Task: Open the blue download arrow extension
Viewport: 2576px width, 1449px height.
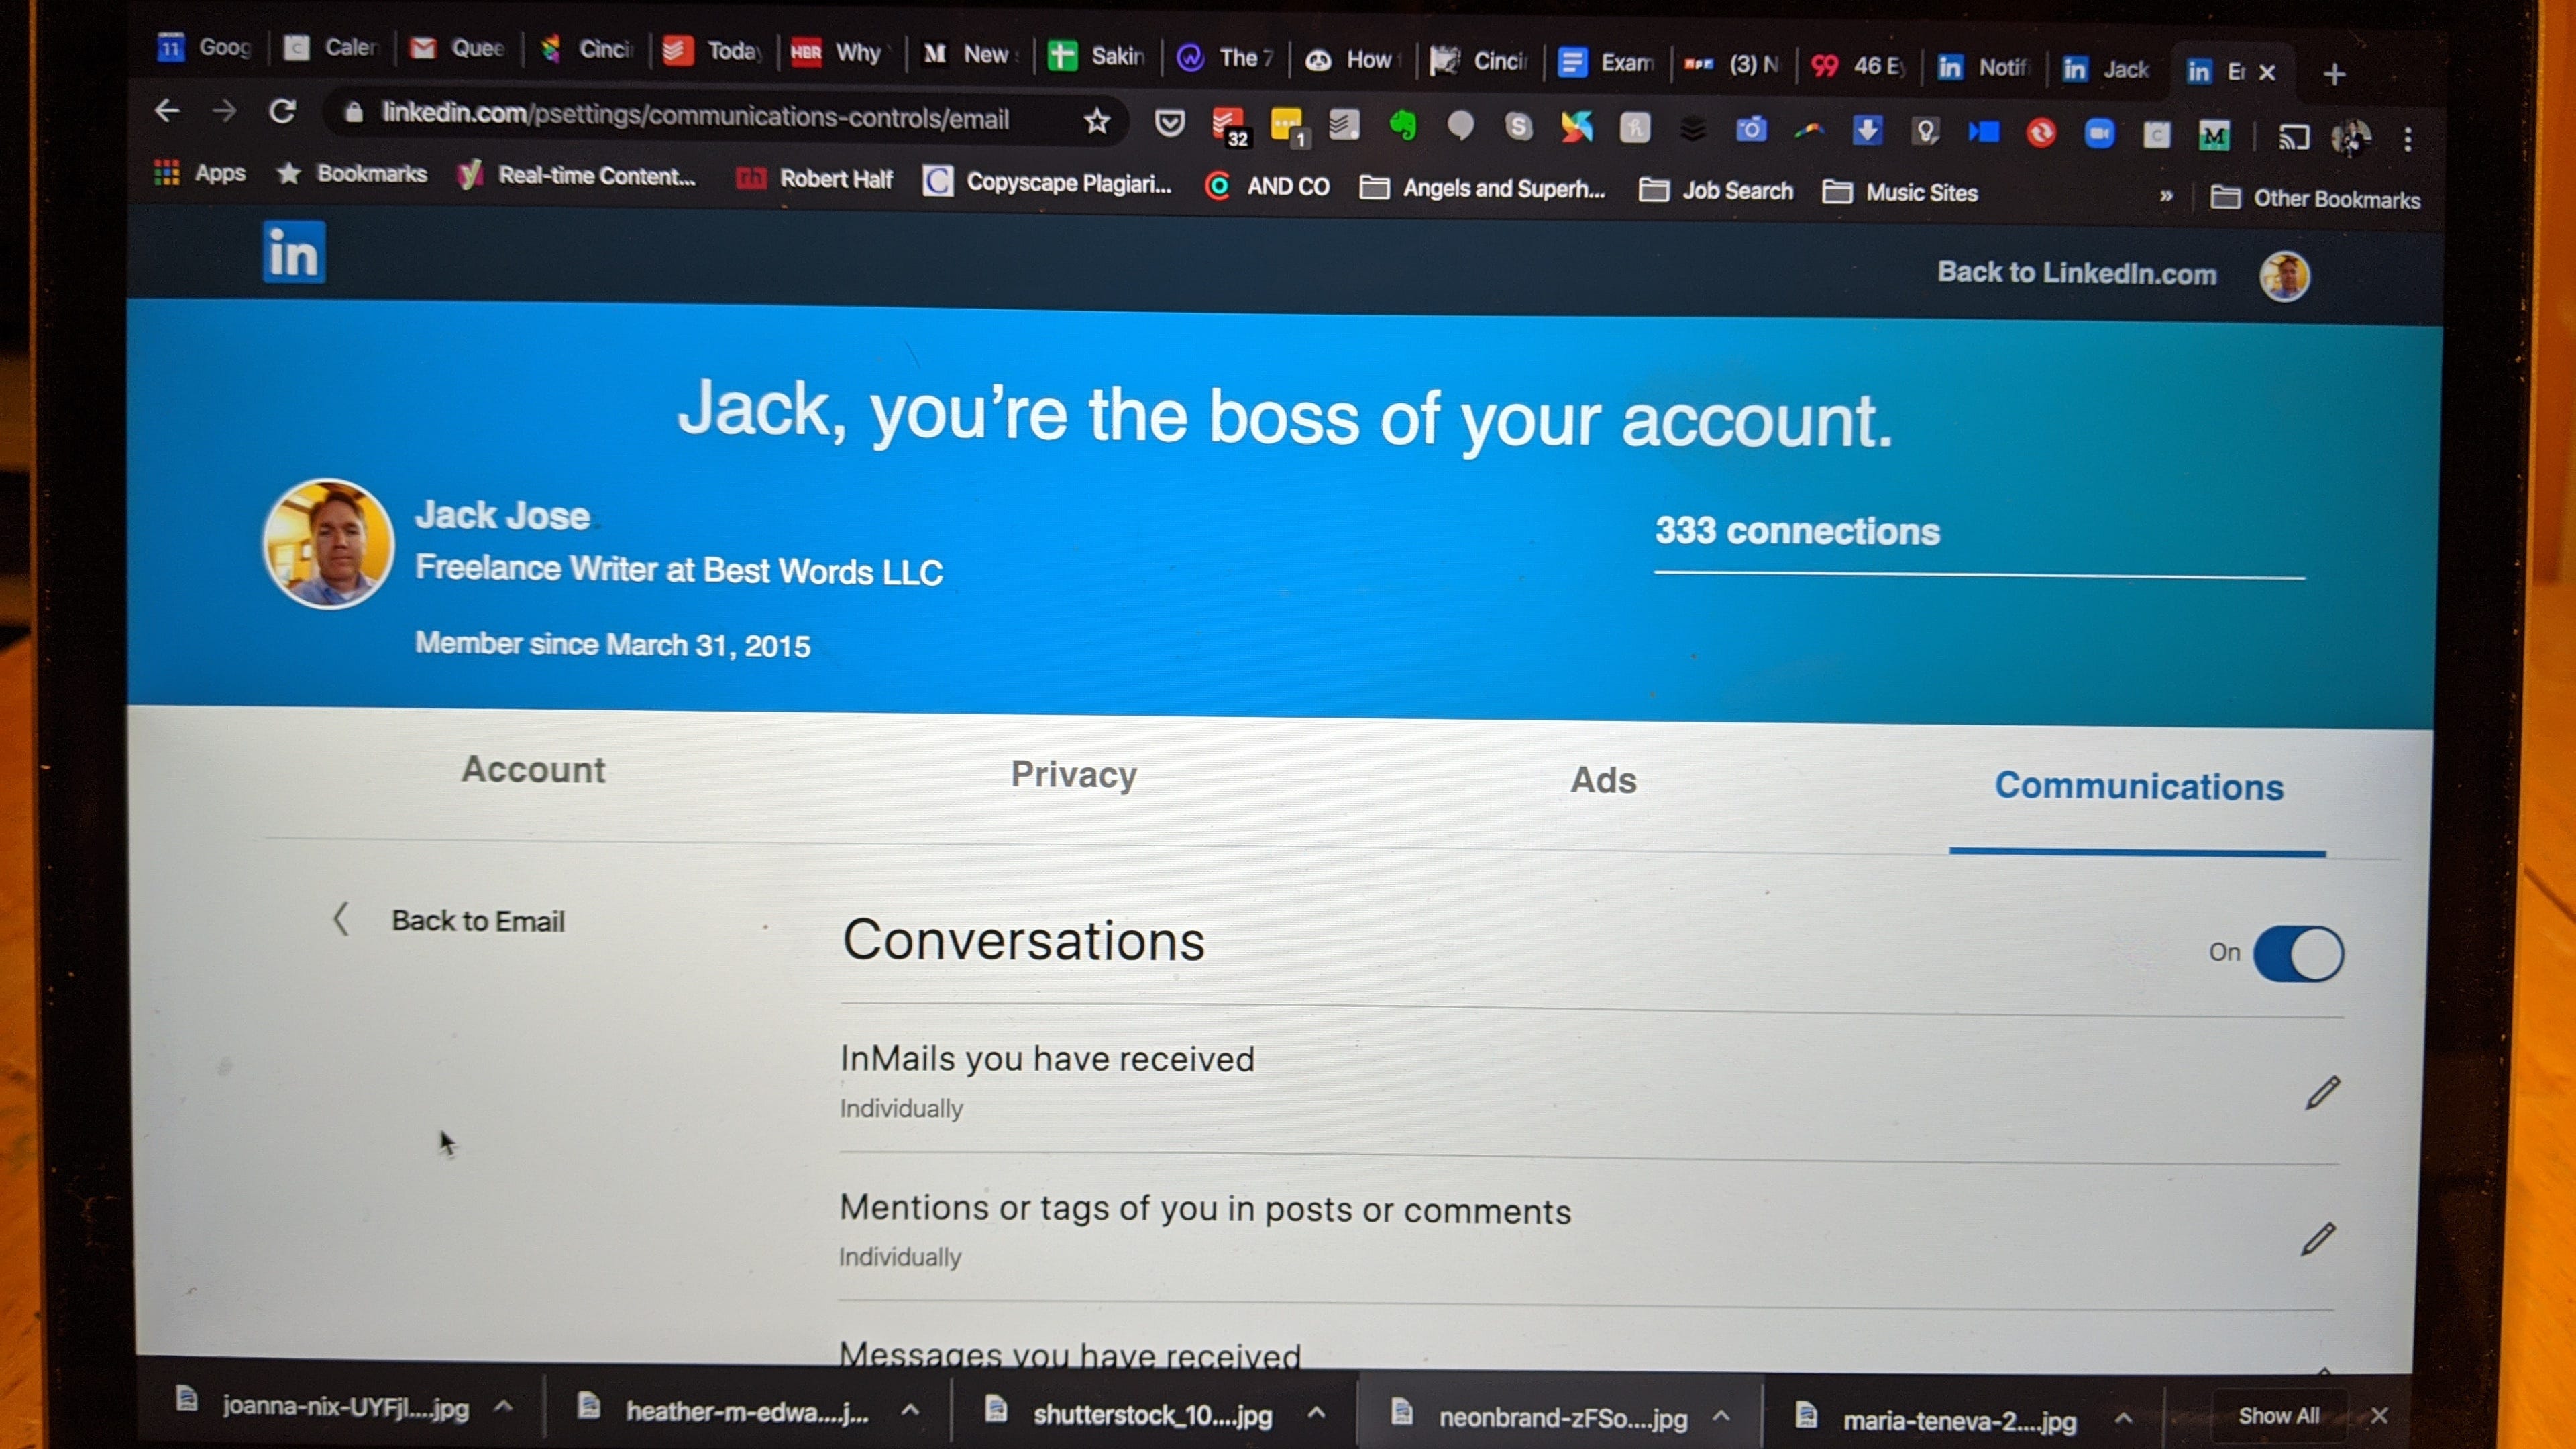Action: click(1866, 130)
